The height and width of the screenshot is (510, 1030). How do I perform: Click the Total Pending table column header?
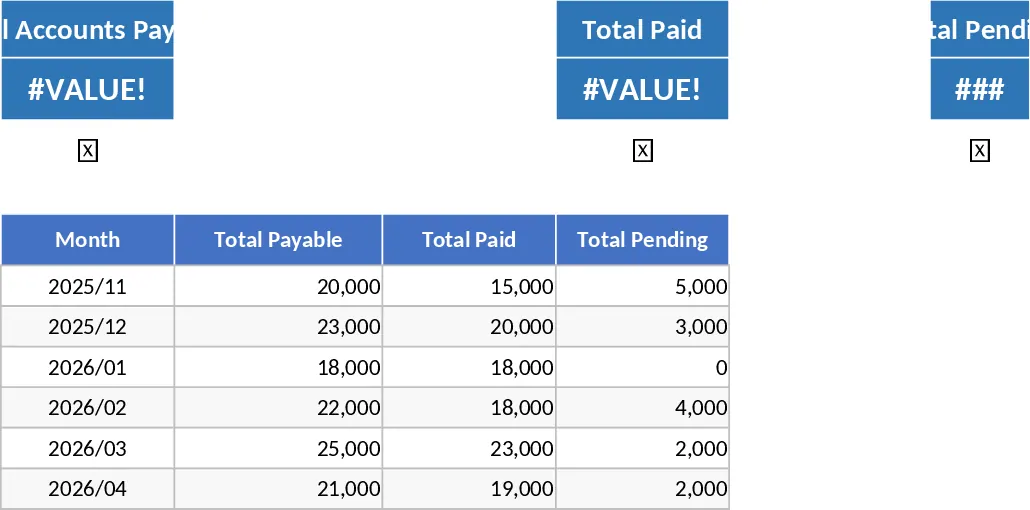click(x=642, y=239)
